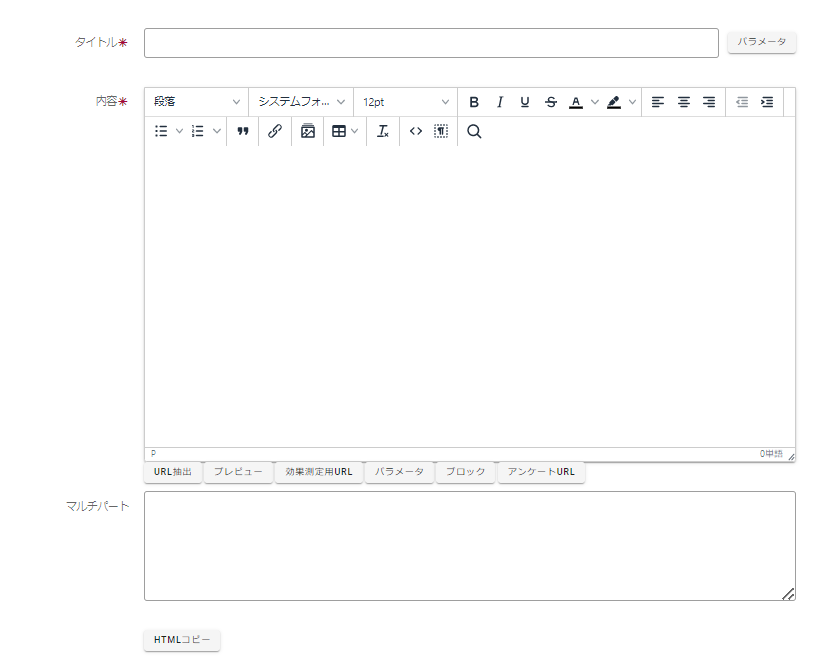
Task: Expand the font family dropdown
Action: tap(301, 102)
